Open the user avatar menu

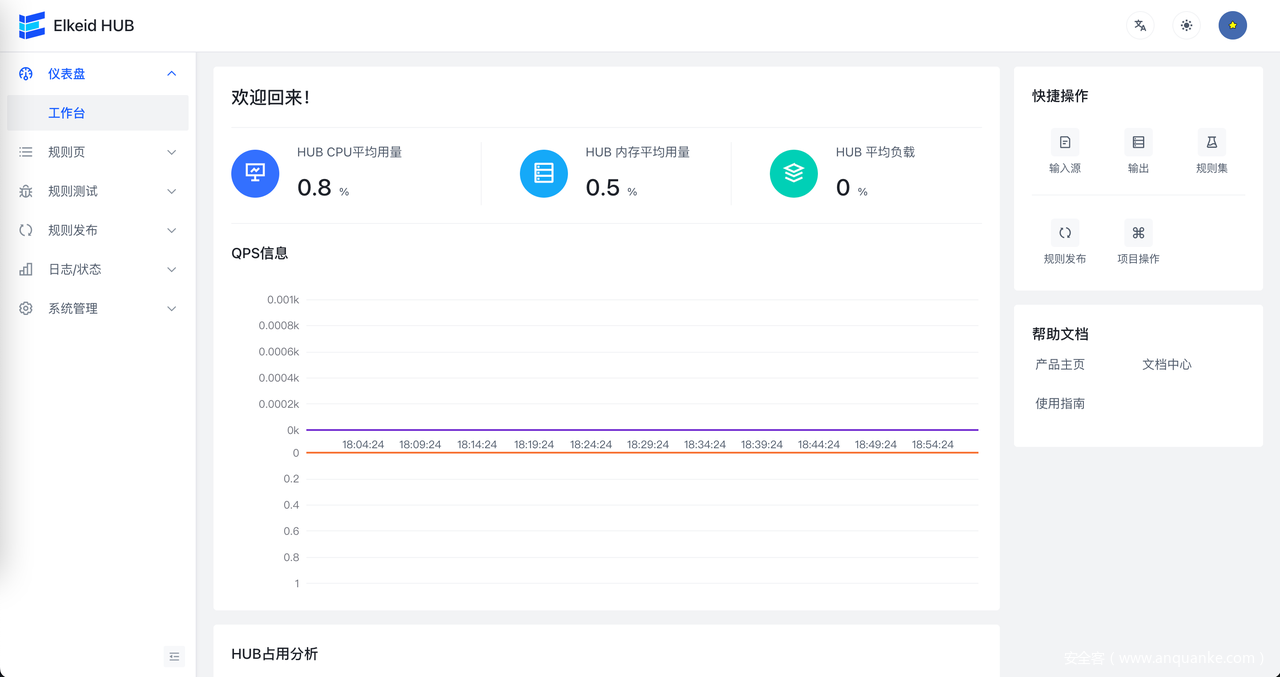click(x=1232, y=26)
